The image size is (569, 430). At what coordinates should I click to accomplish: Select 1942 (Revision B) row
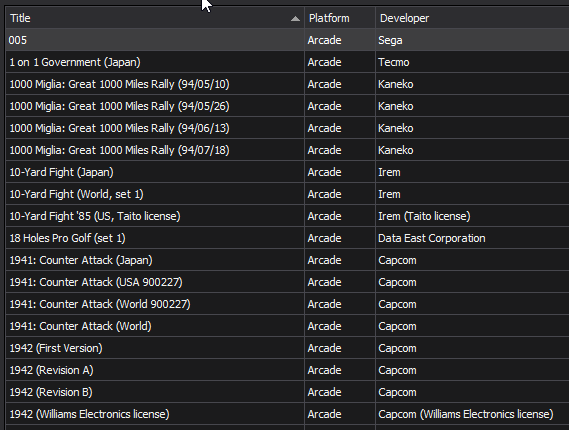point(287,392)
